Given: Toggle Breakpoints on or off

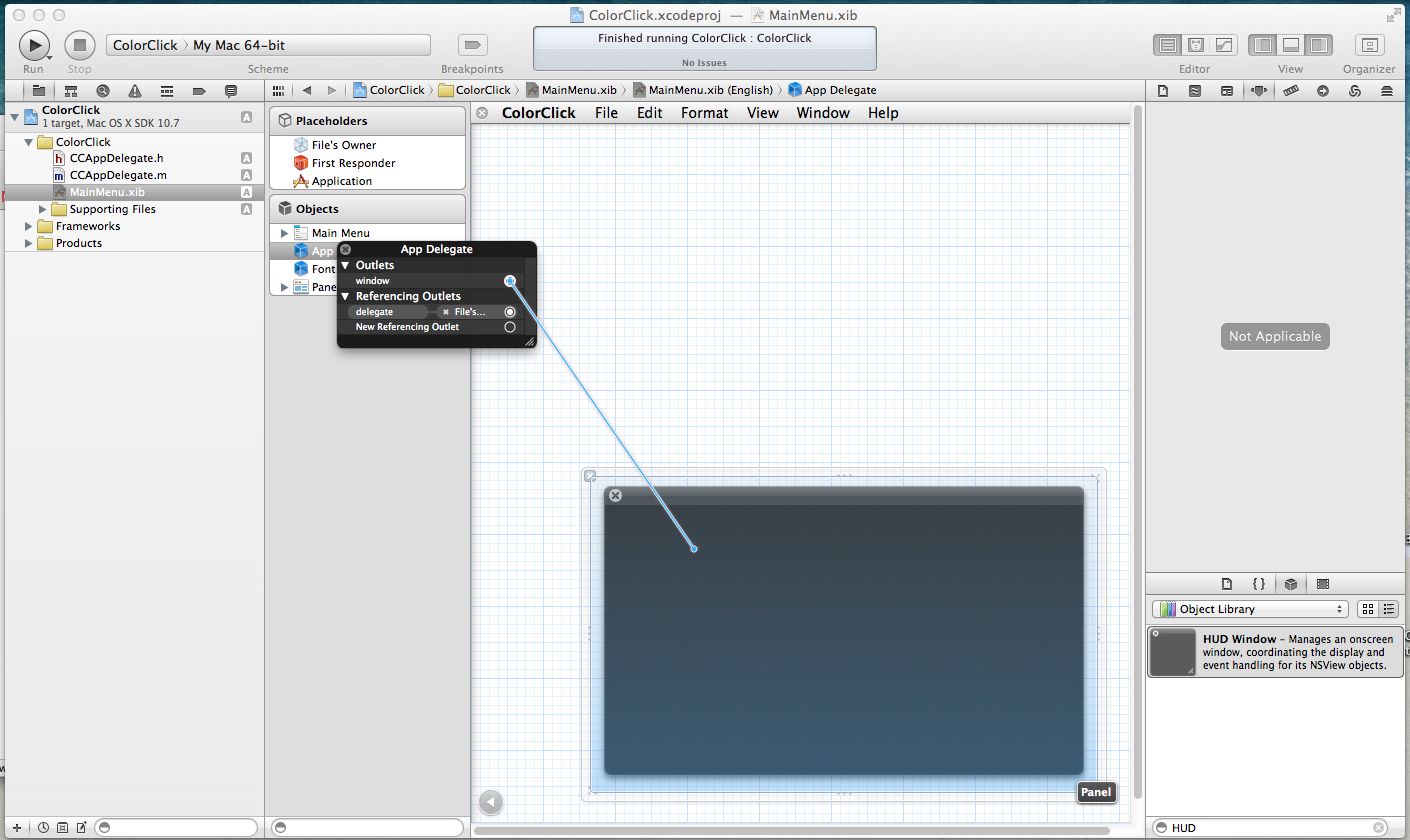Looking at the screenshot, I should (472, 45).
